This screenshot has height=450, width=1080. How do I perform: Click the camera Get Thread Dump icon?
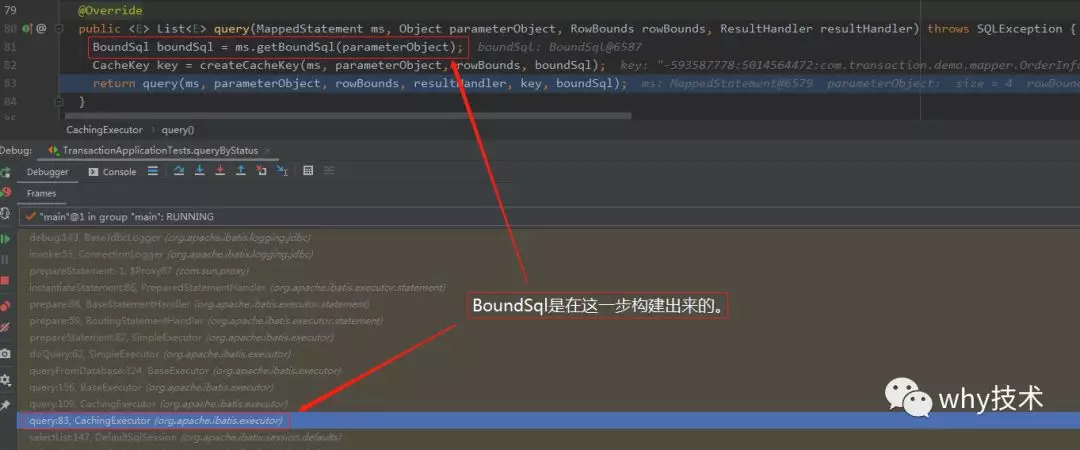click(x=6, y=354)
